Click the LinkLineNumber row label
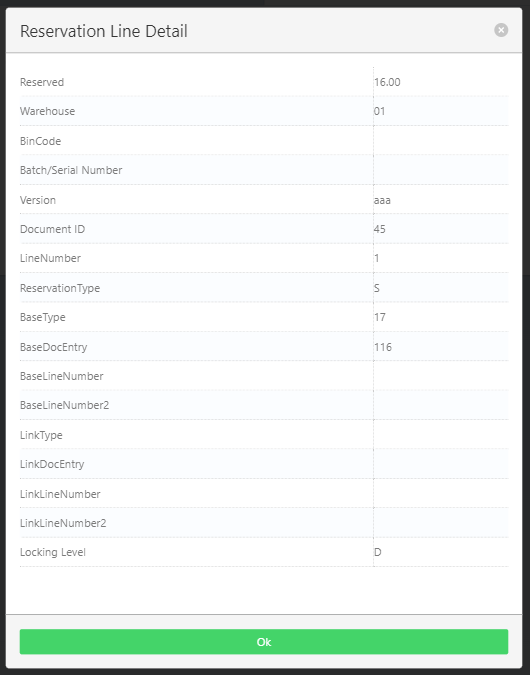Viewport: 530px width, 675px height. [60, 494]
